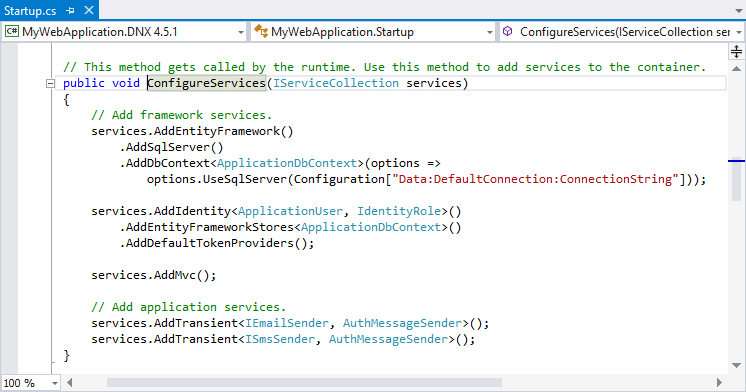Screen dimensions: 746x392
Task: Click the Startup class icon
Action: pos(261,31)
